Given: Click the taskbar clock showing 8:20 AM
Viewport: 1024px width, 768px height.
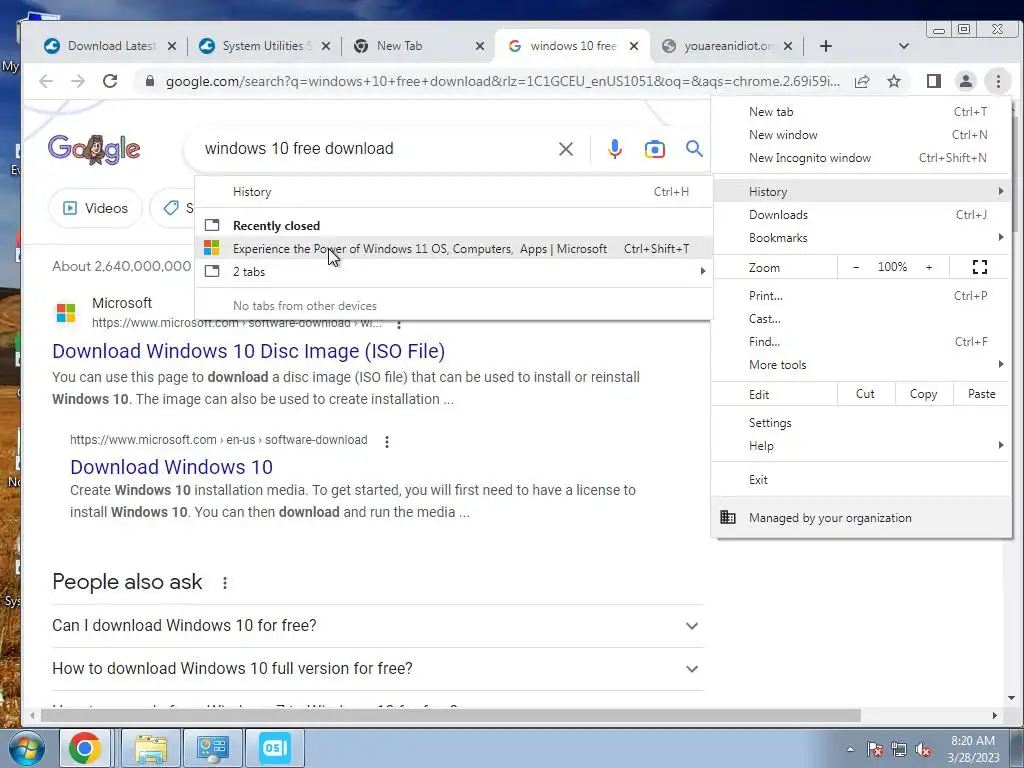Looking at the screenshot, I should pos(973,748).
